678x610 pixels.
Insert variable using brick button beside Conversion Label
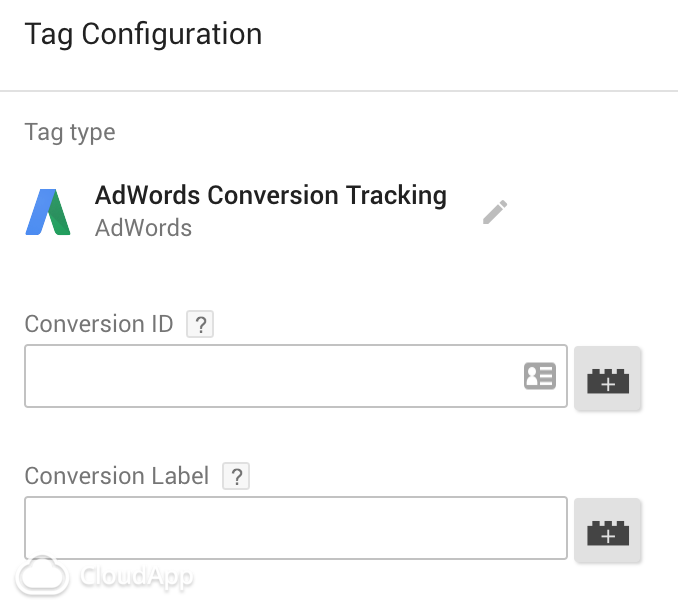pyautogui.click(x=608, y=530)
